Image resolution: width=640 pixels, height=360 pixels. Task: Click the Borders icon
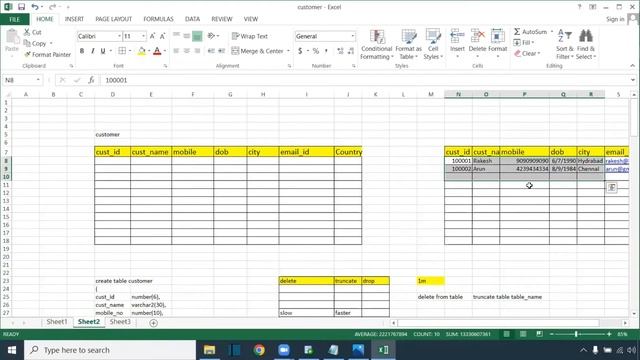click(122, 51)
